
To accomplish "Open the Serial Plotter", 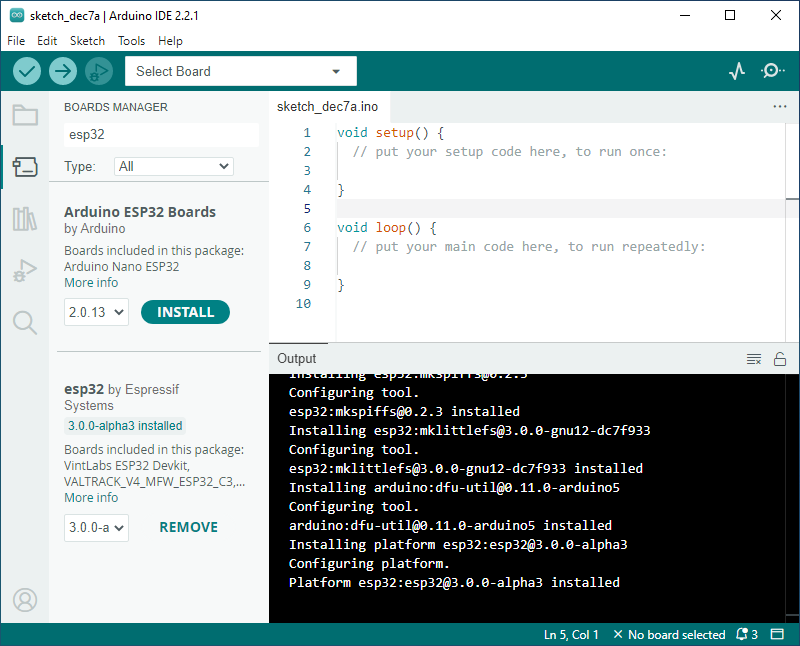I will coord(737,71).
